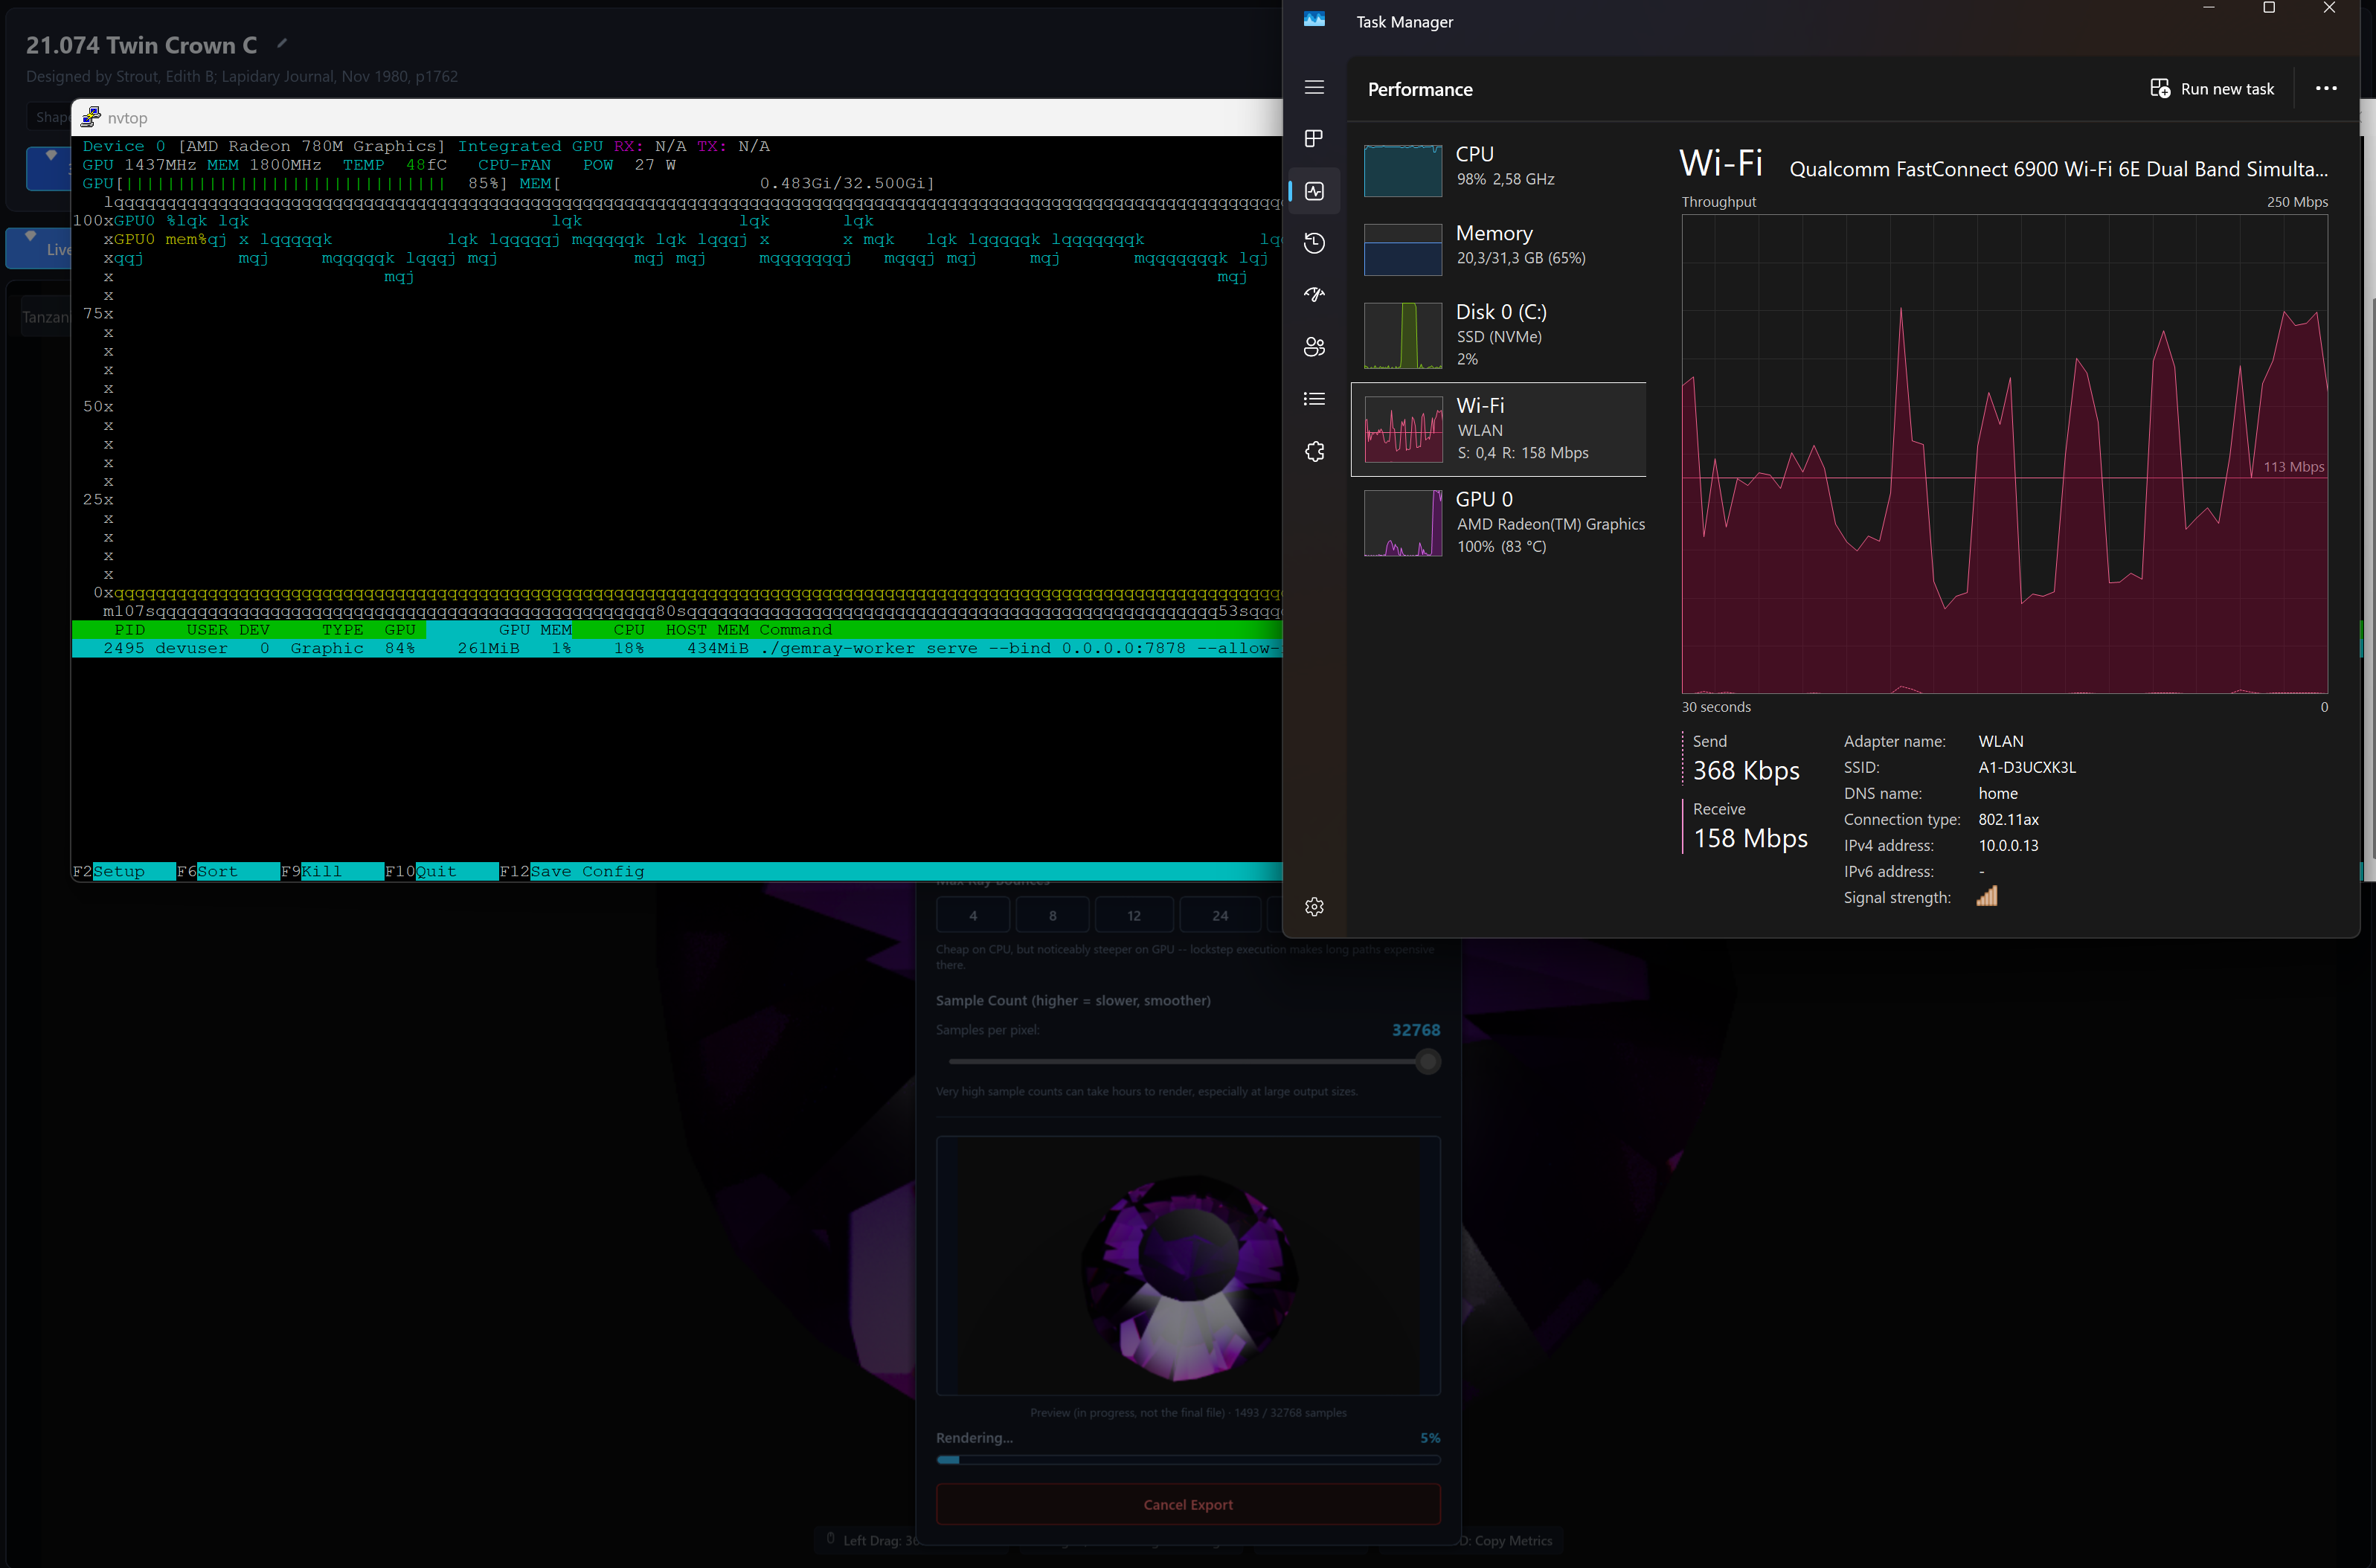The image size is (2376, 1568).
Task: Click the signal strength bars icon
Action: tap(1987, 896)
